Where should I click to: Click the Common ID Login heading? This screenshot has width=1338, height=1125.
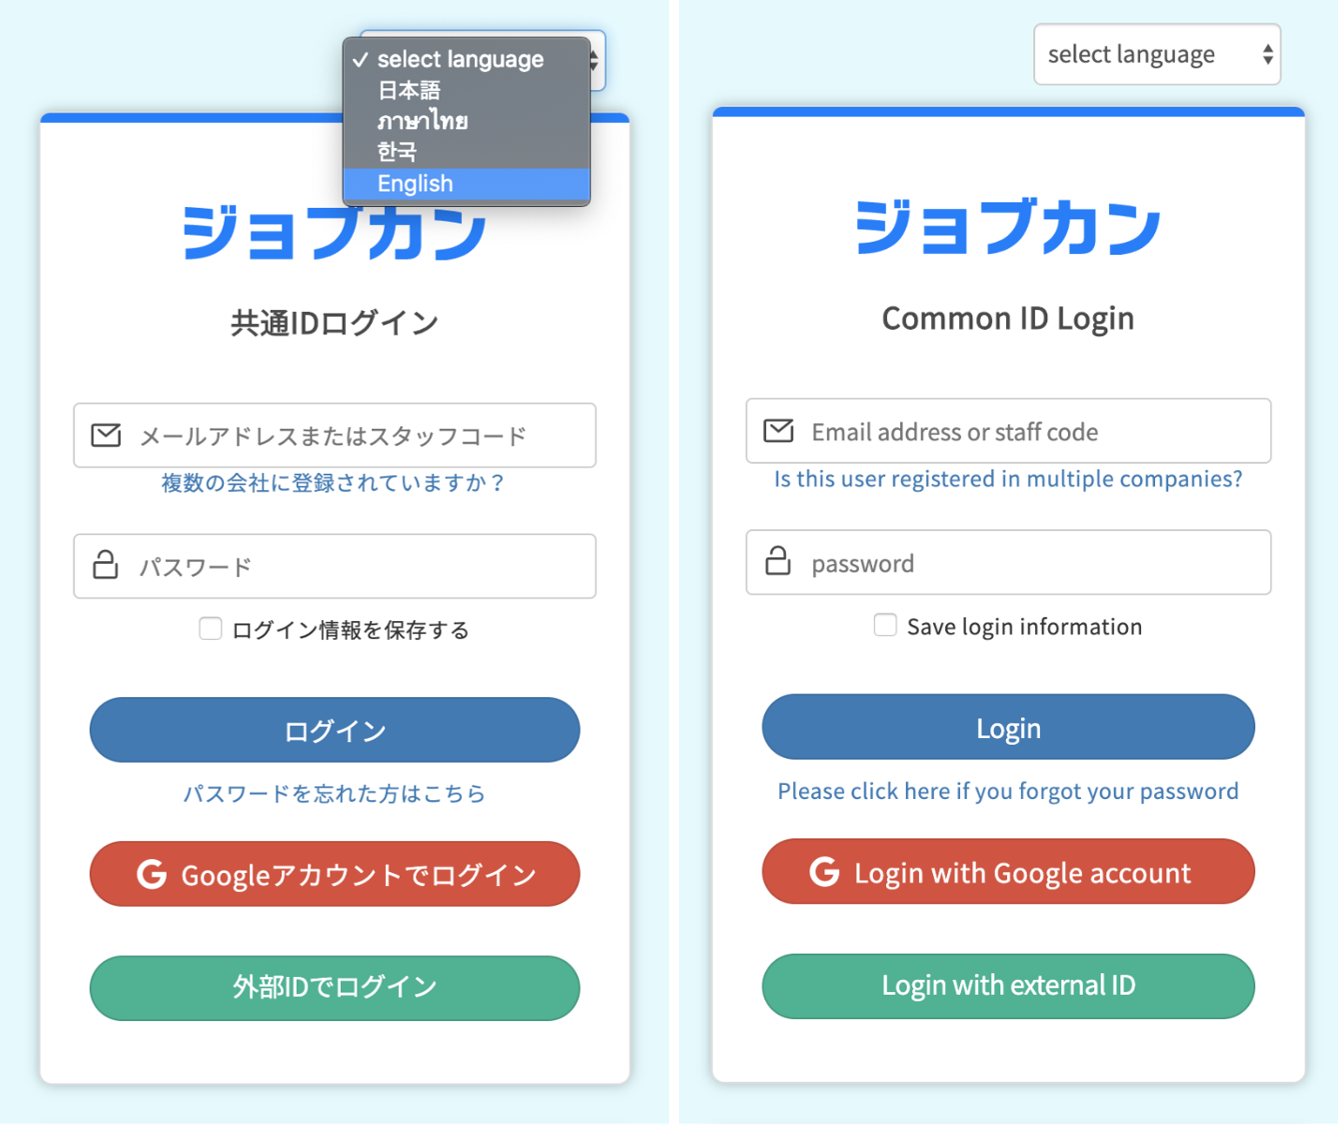1008,319
